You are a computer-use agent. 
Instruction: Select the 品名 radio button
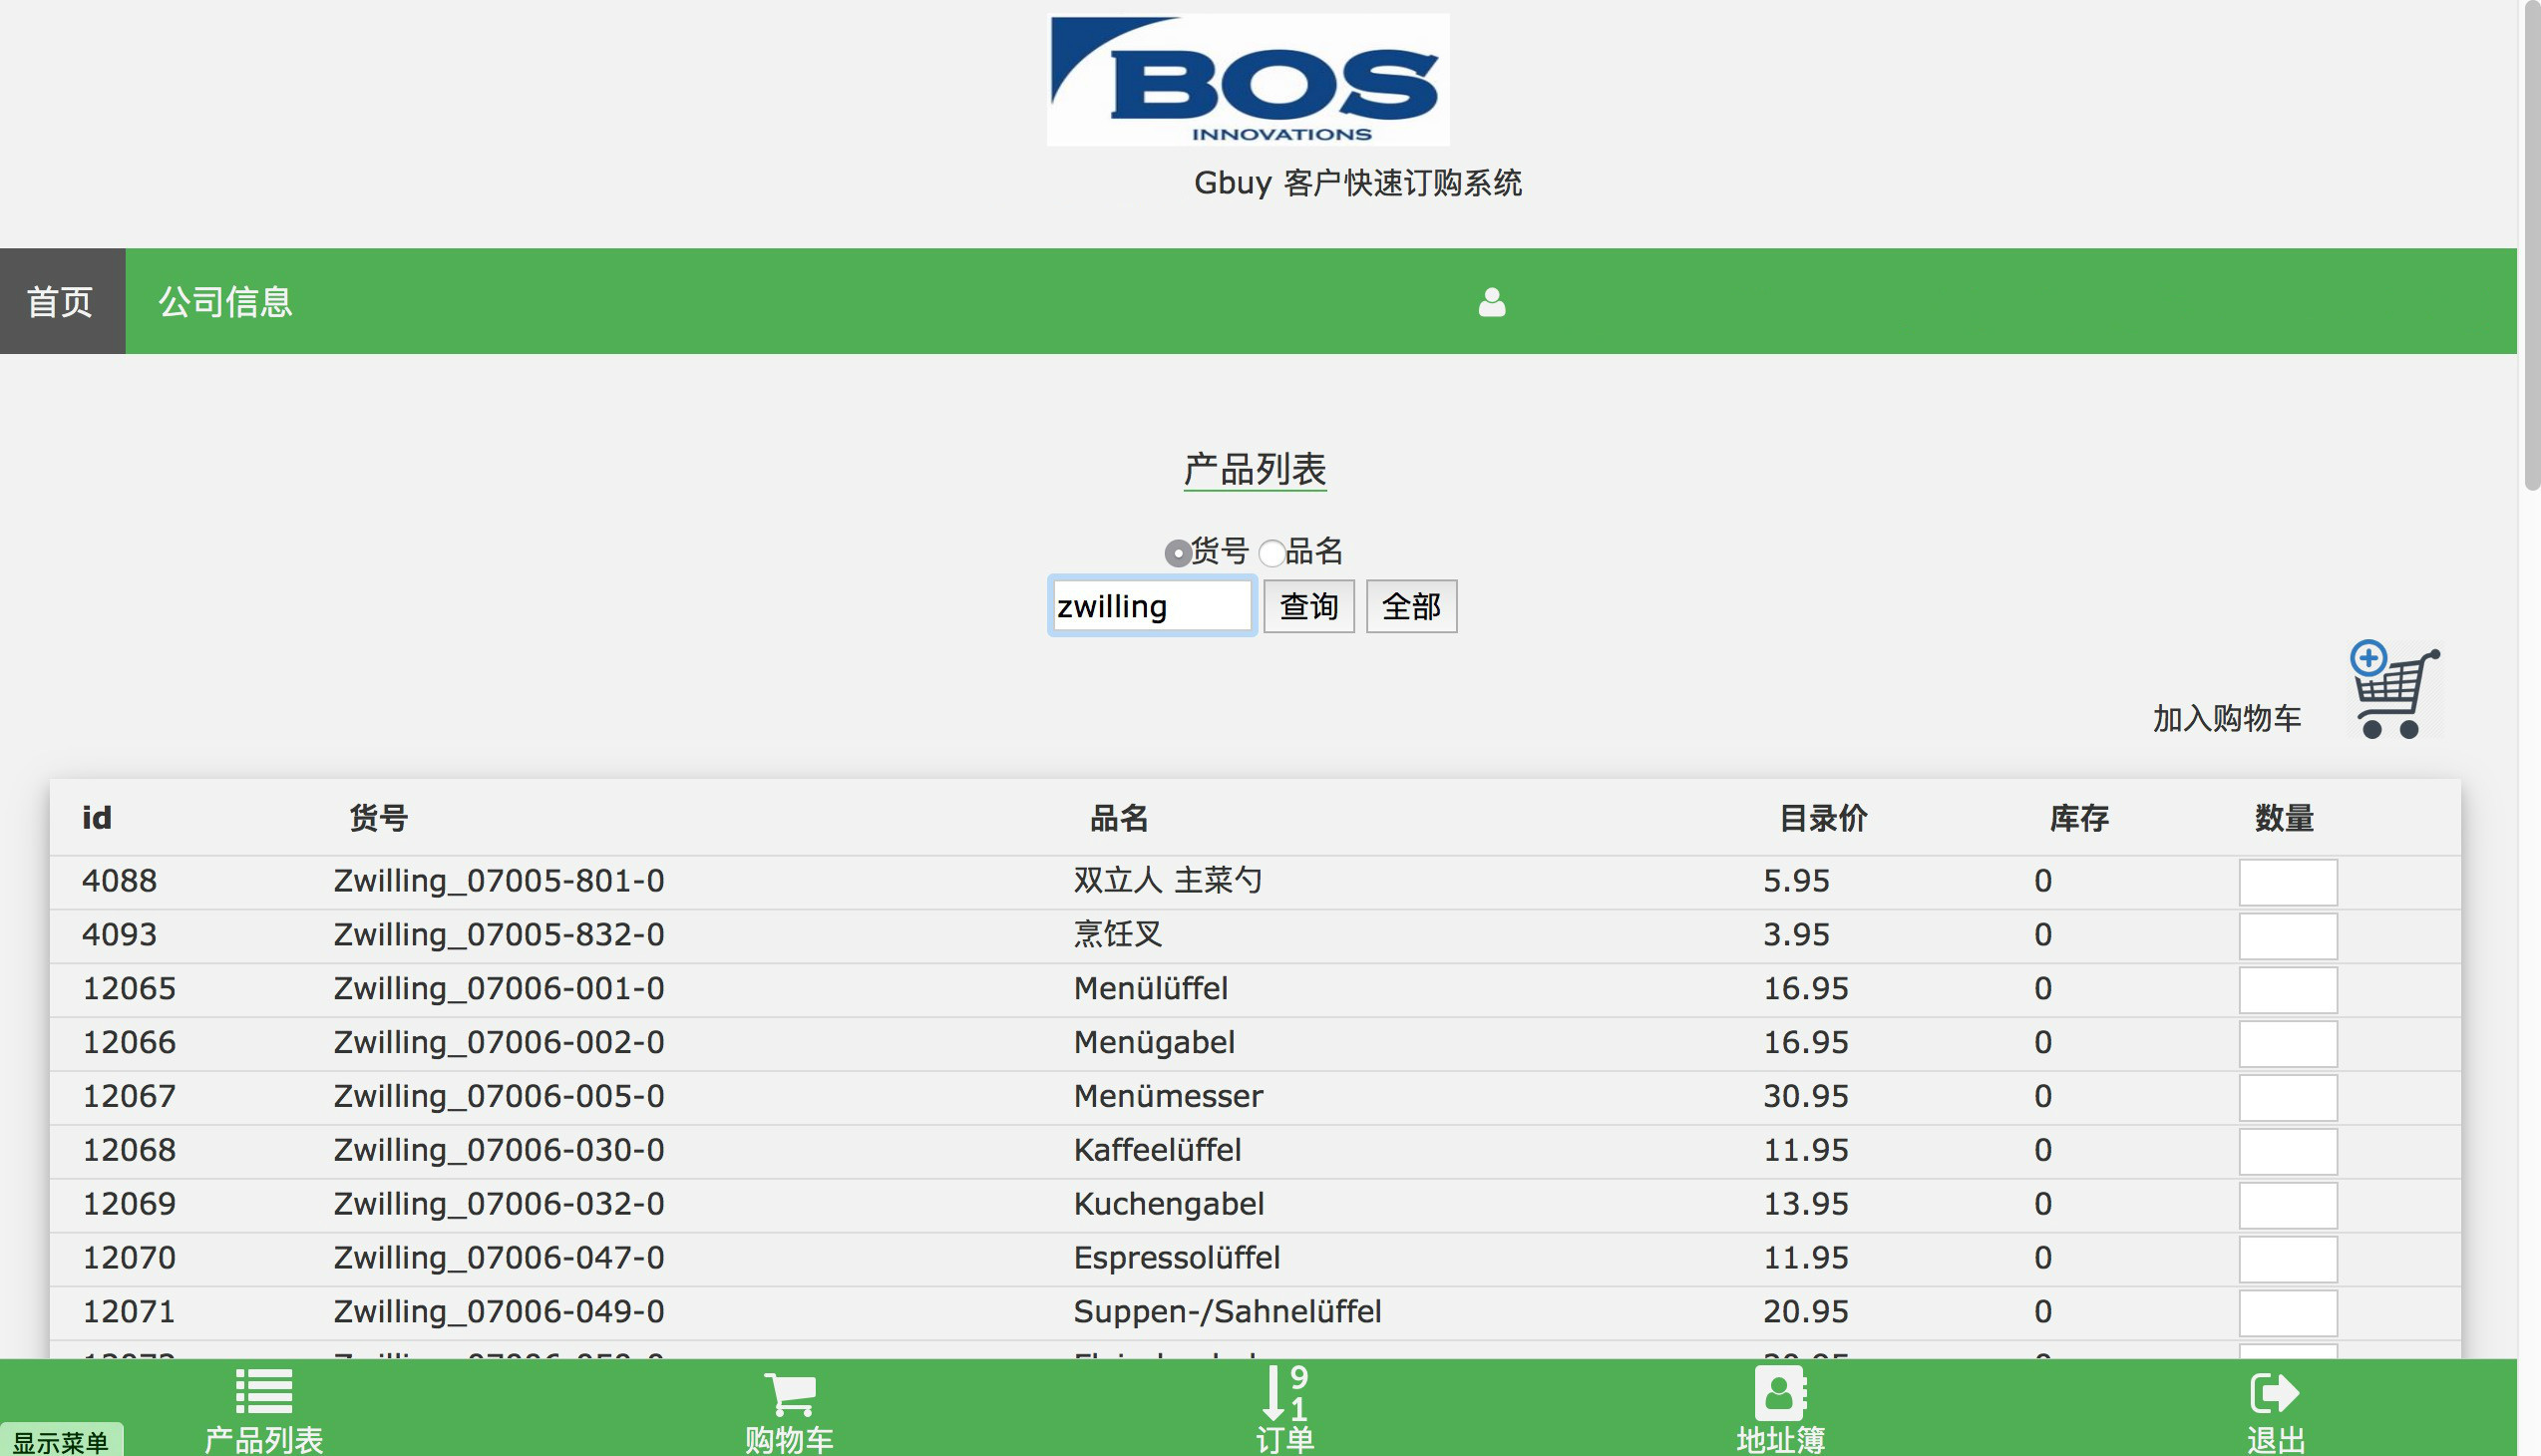click(x=1271, y=552)
